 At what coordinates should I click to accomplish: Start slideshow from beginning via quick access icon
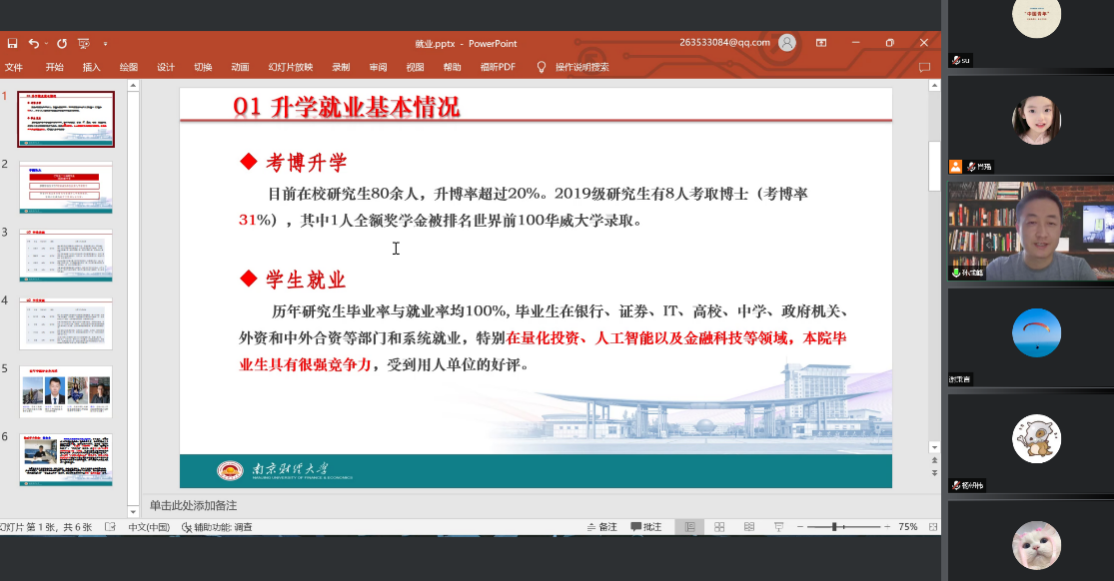84,43
